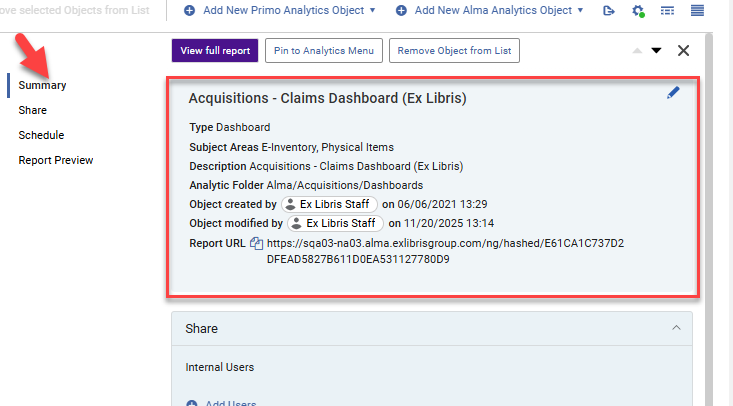Click Subject Areas value E-Inventory, Physical Items
Screen dimensions: 733x406
pos(327,147)
